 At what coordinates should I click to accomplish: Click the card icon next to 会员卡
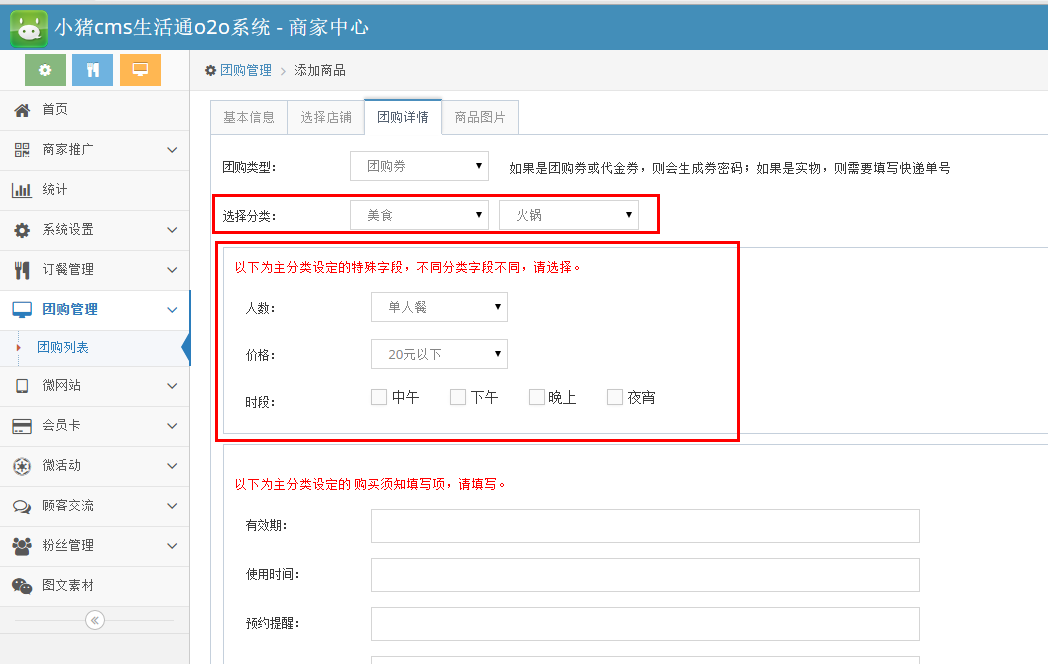(x=22, y=426)
